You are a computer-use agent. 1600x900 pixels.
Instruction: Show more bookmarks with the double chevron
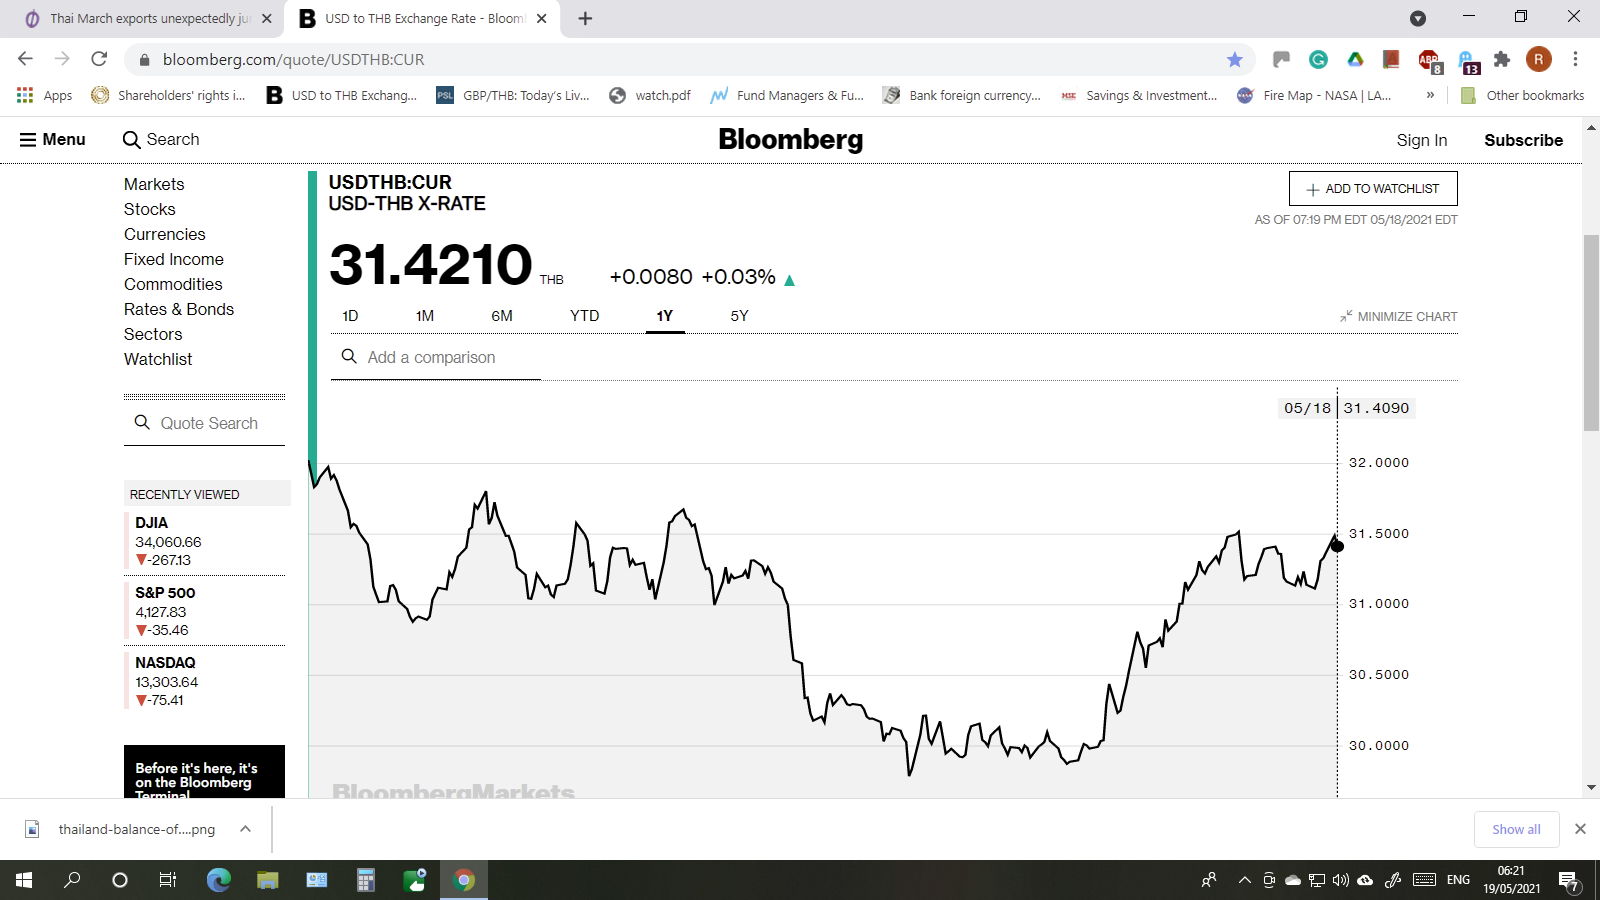[1430, 95]
